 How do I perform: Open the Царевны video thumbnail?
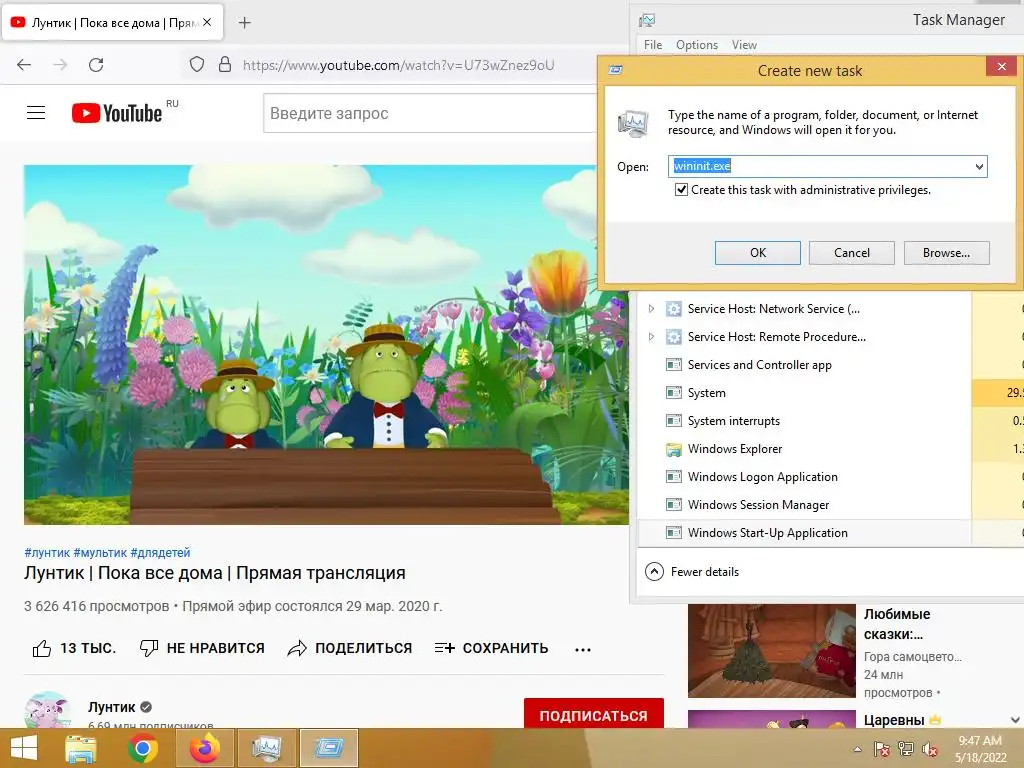772,719
